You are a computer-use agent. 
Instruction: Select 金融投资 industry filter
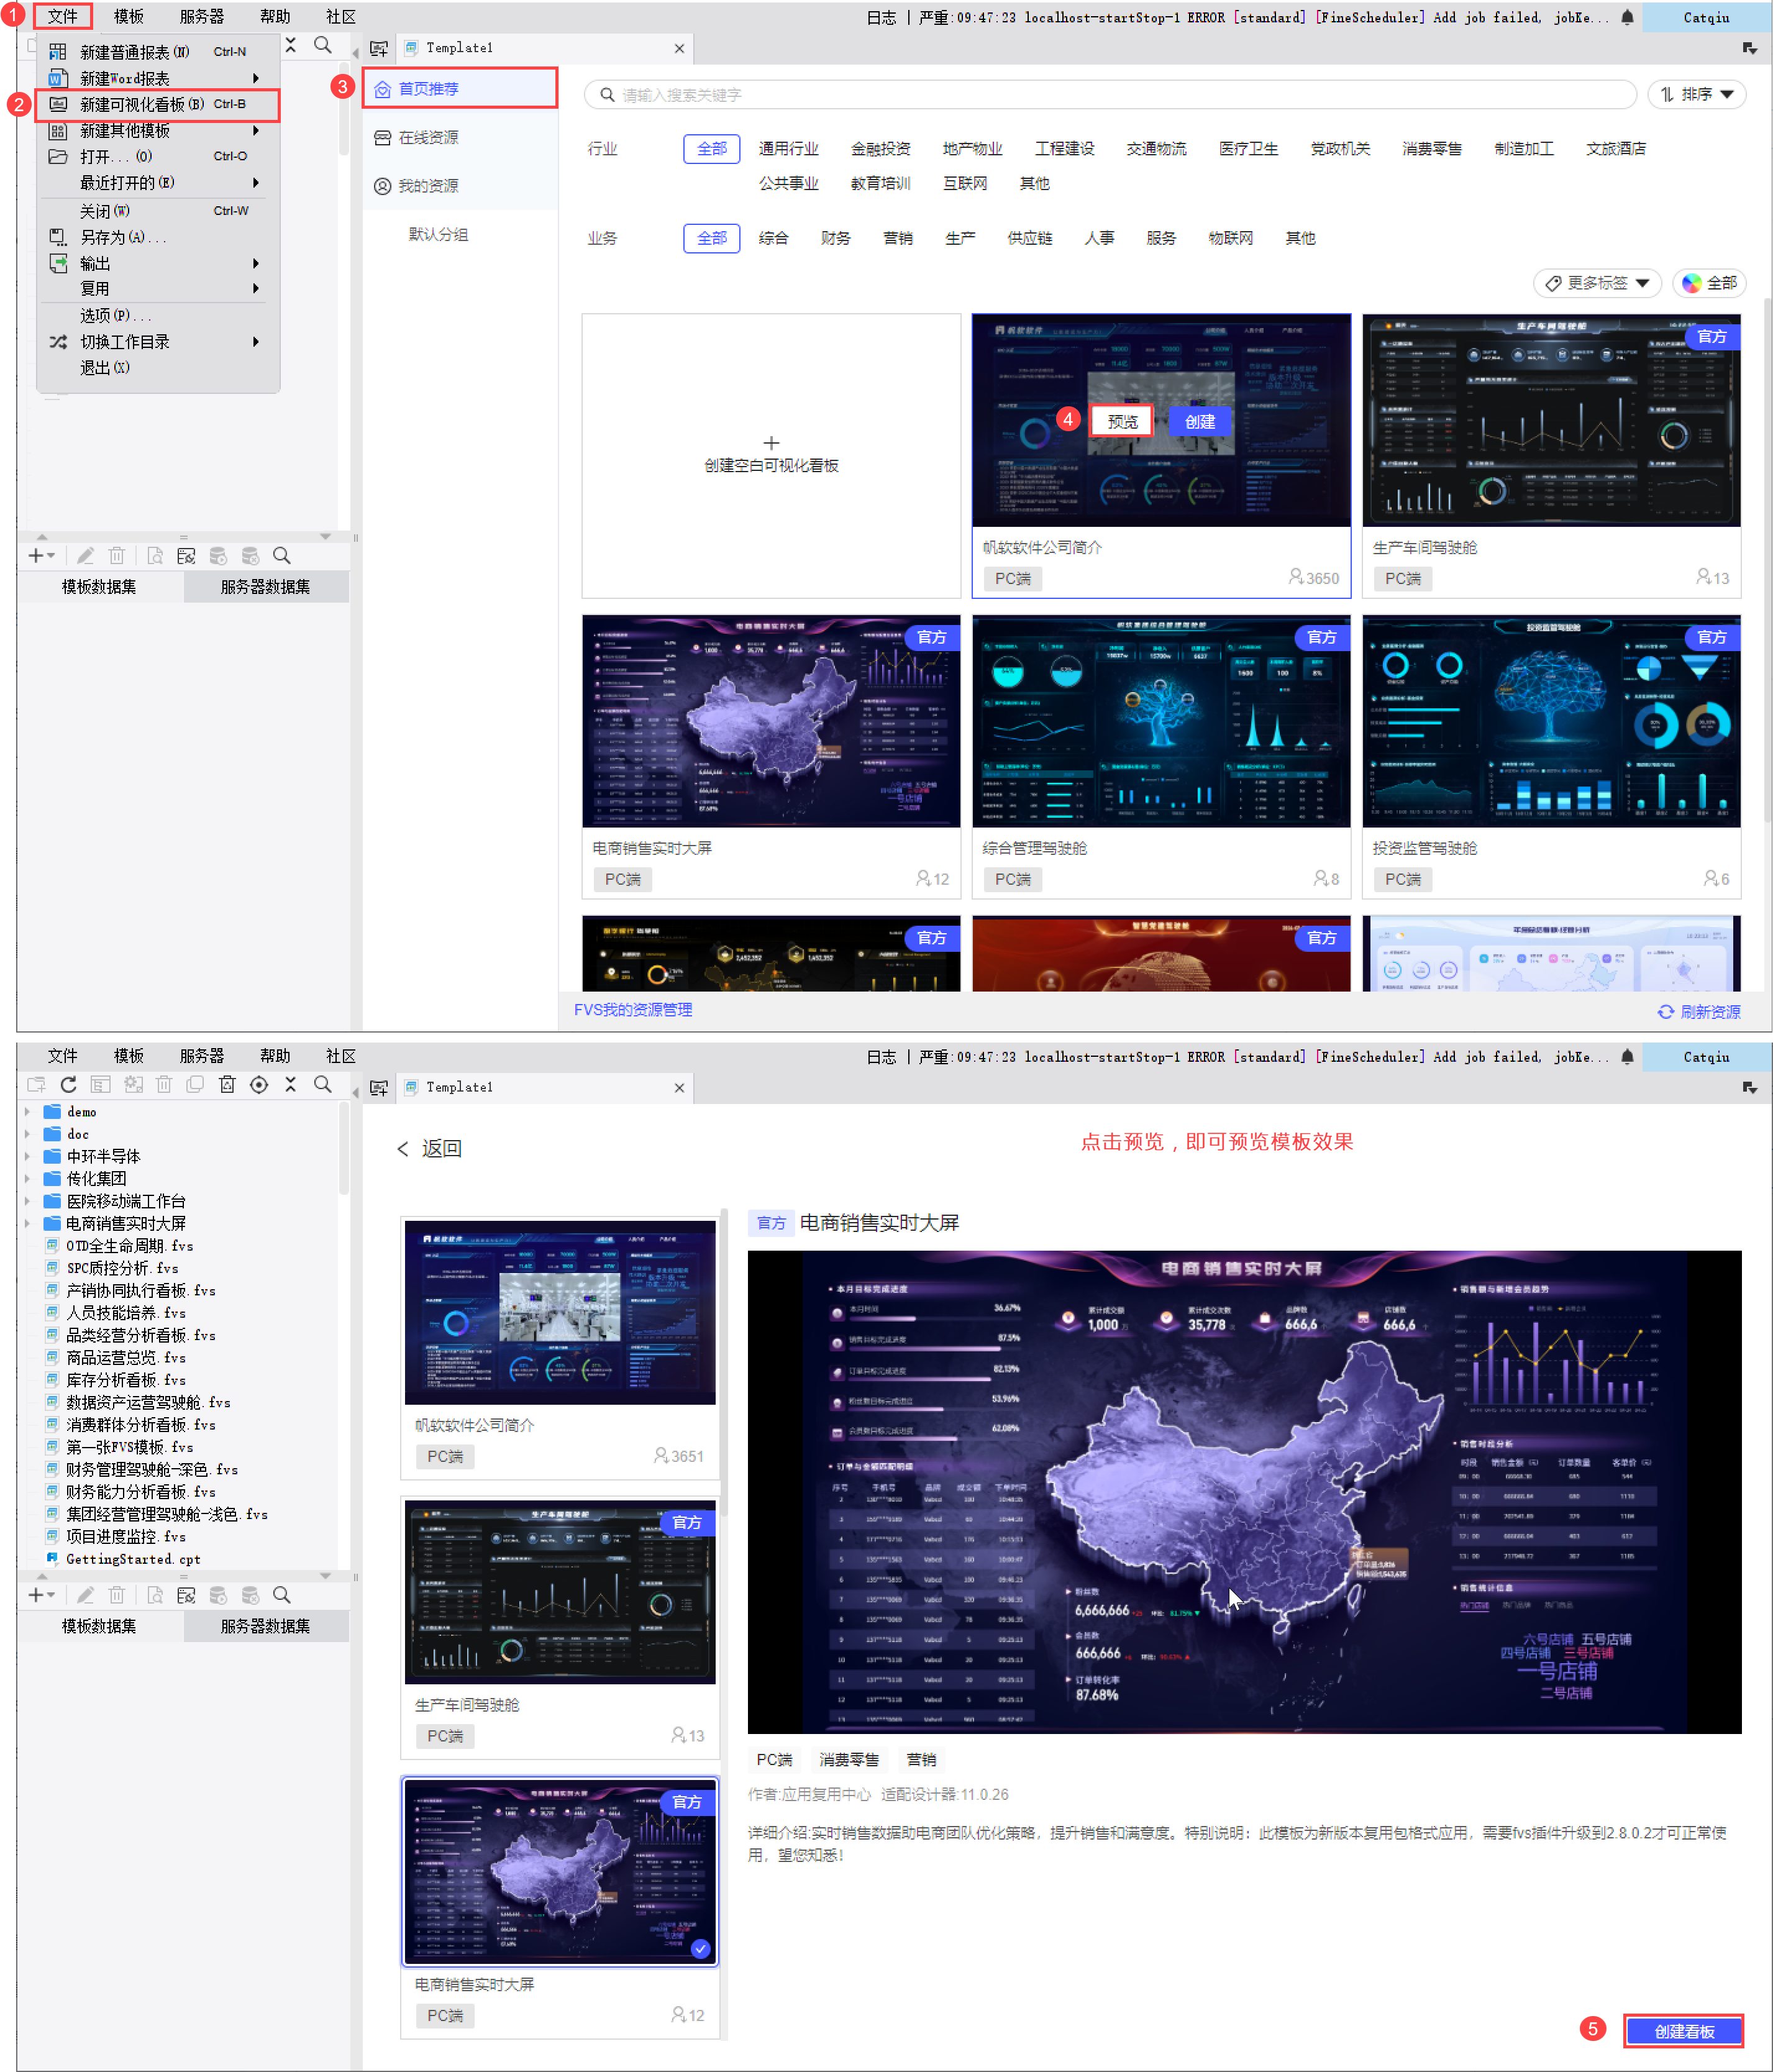click(880, 149)
